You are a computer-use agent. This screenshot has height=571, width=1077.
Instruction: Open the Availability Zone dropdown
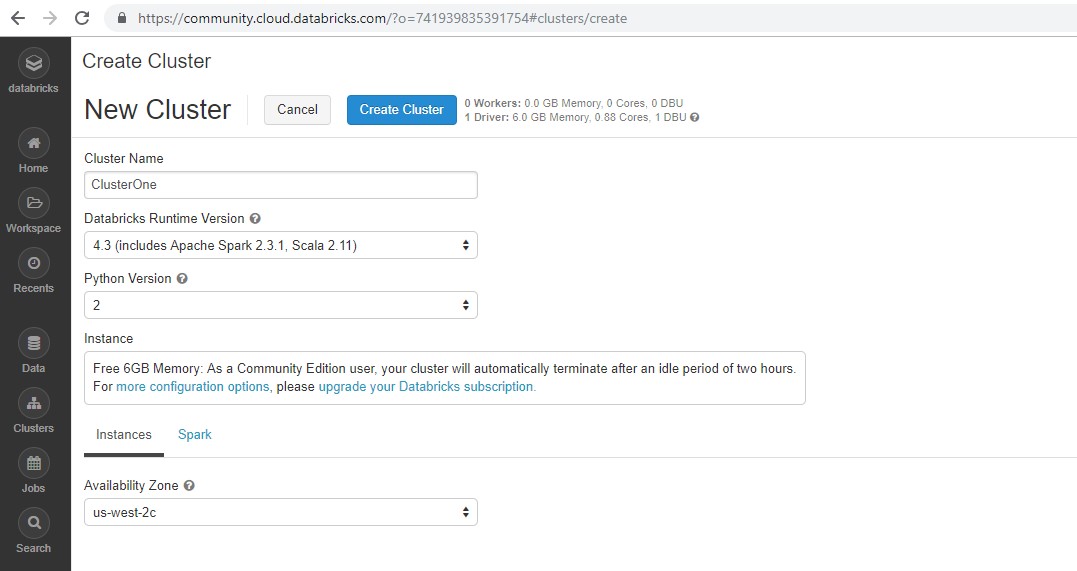280,512
